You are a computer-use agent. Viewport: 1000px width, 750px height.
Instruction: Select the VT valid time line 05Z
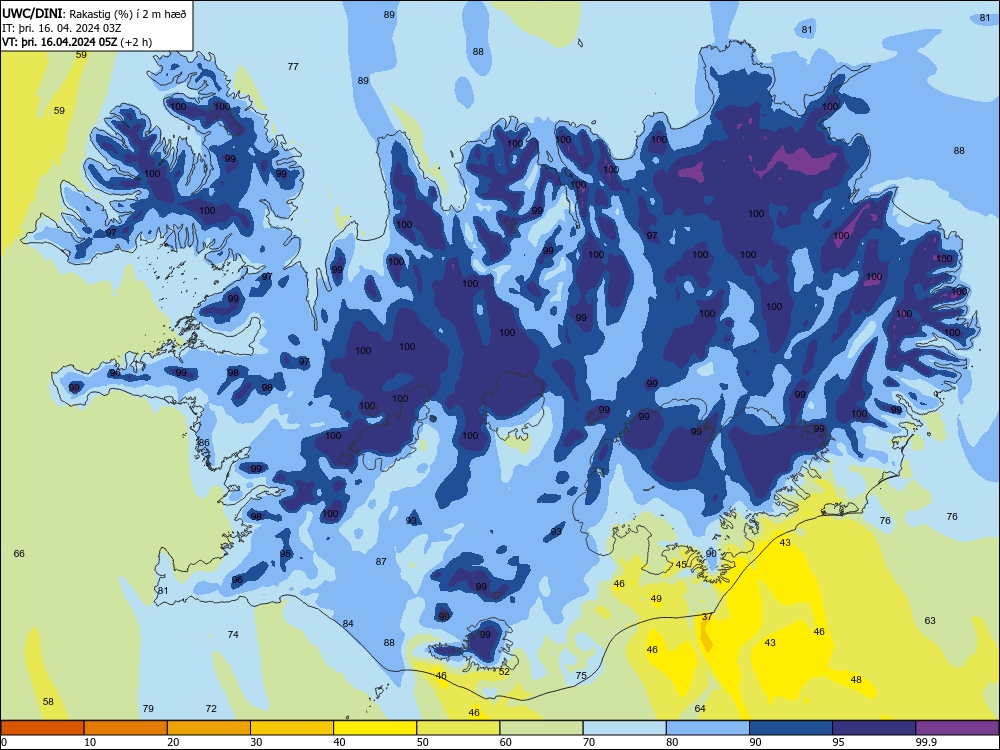point(77,42)
